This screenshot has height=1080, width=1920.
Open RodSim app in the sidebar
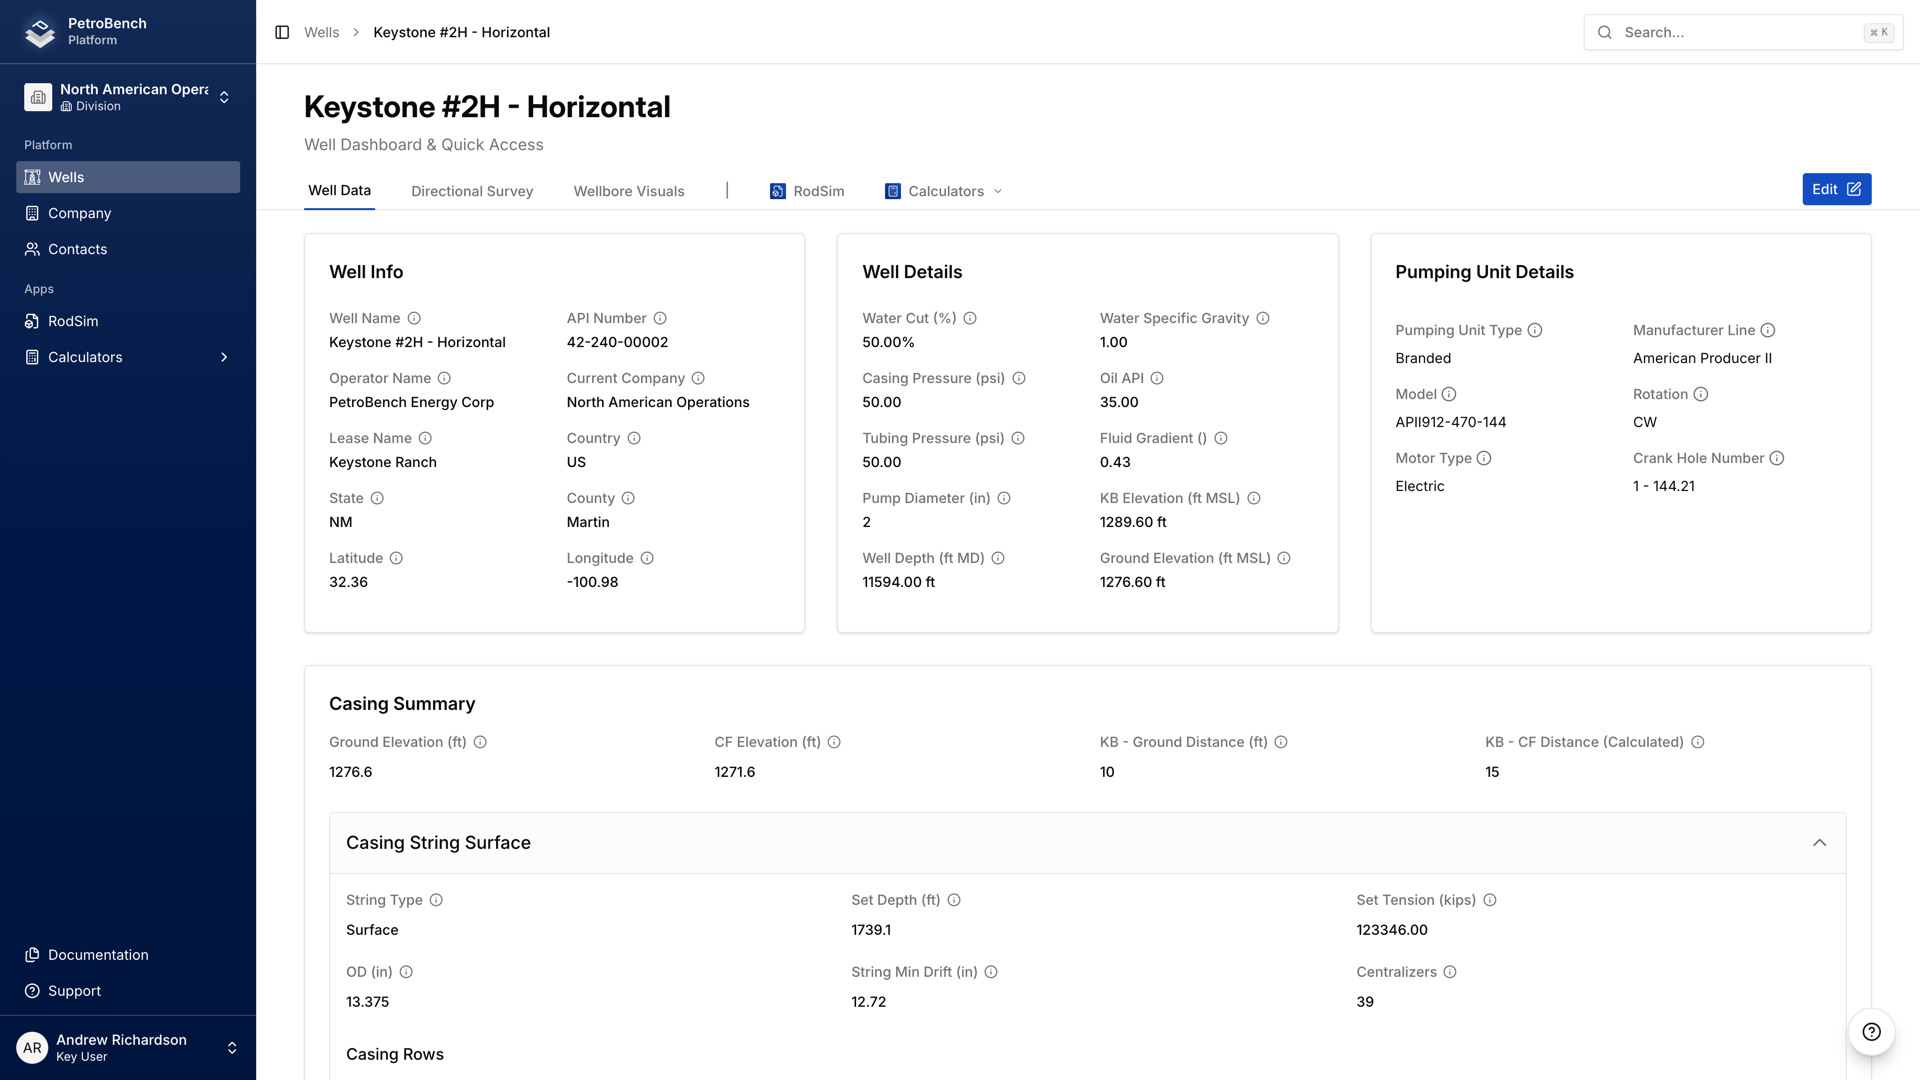point(128,321)
